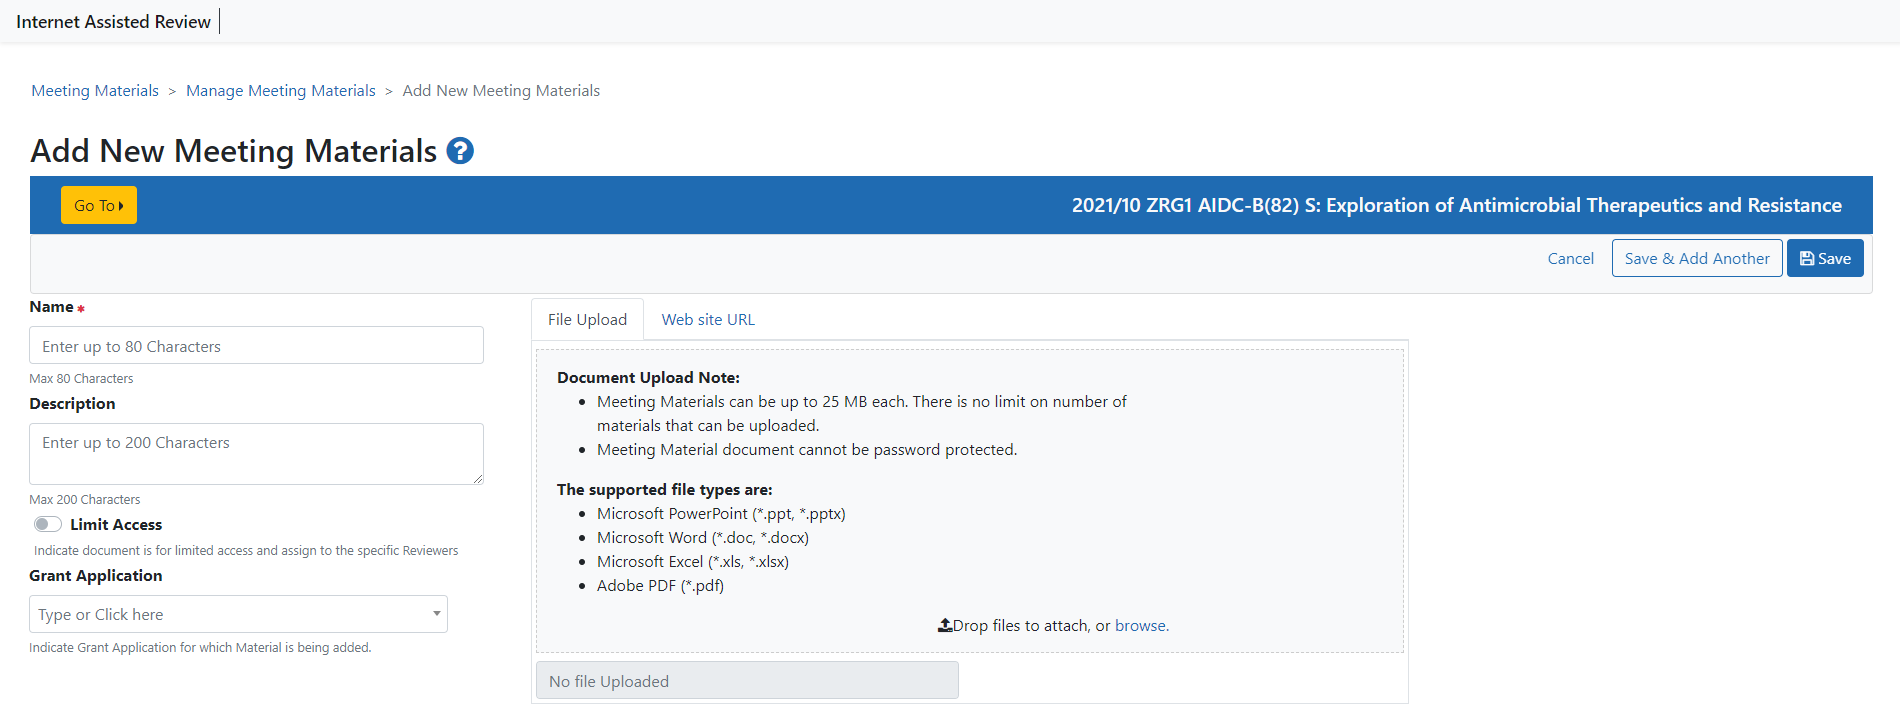This screenshot has width=1900, height=720.
Task: Click the browse link to attach files
Action: pos(1142,625)
